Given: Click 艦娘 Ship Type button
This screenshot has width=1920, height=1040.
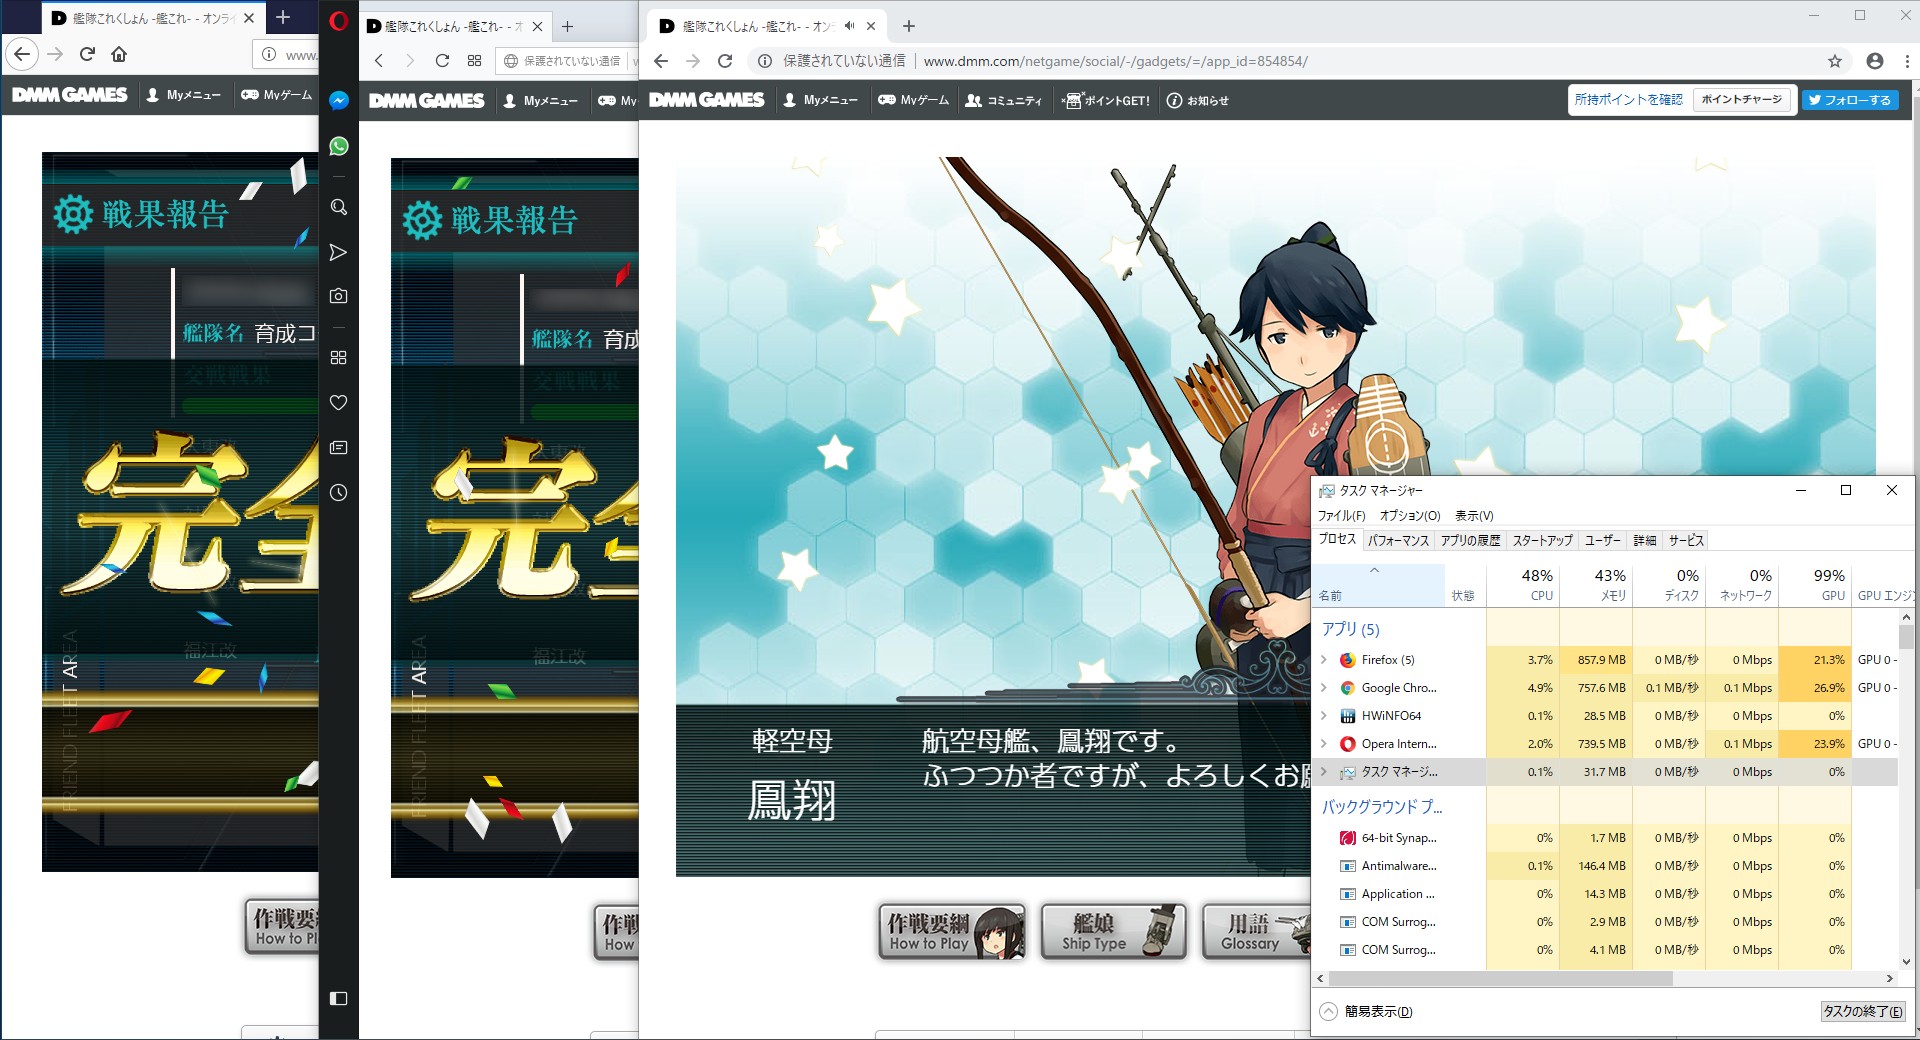Looking at the screenshot, I should click(1113, 931).
